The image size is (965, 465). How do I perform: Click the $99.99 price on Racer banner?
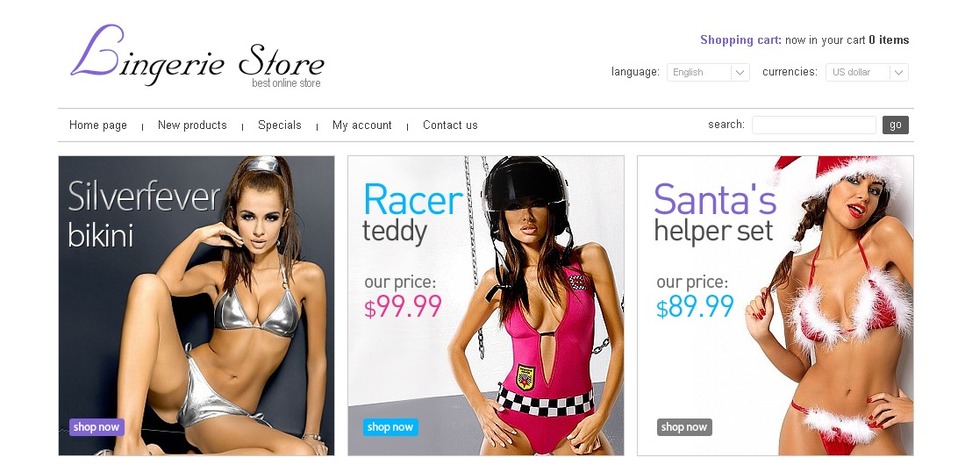click(x=402, y=306)
